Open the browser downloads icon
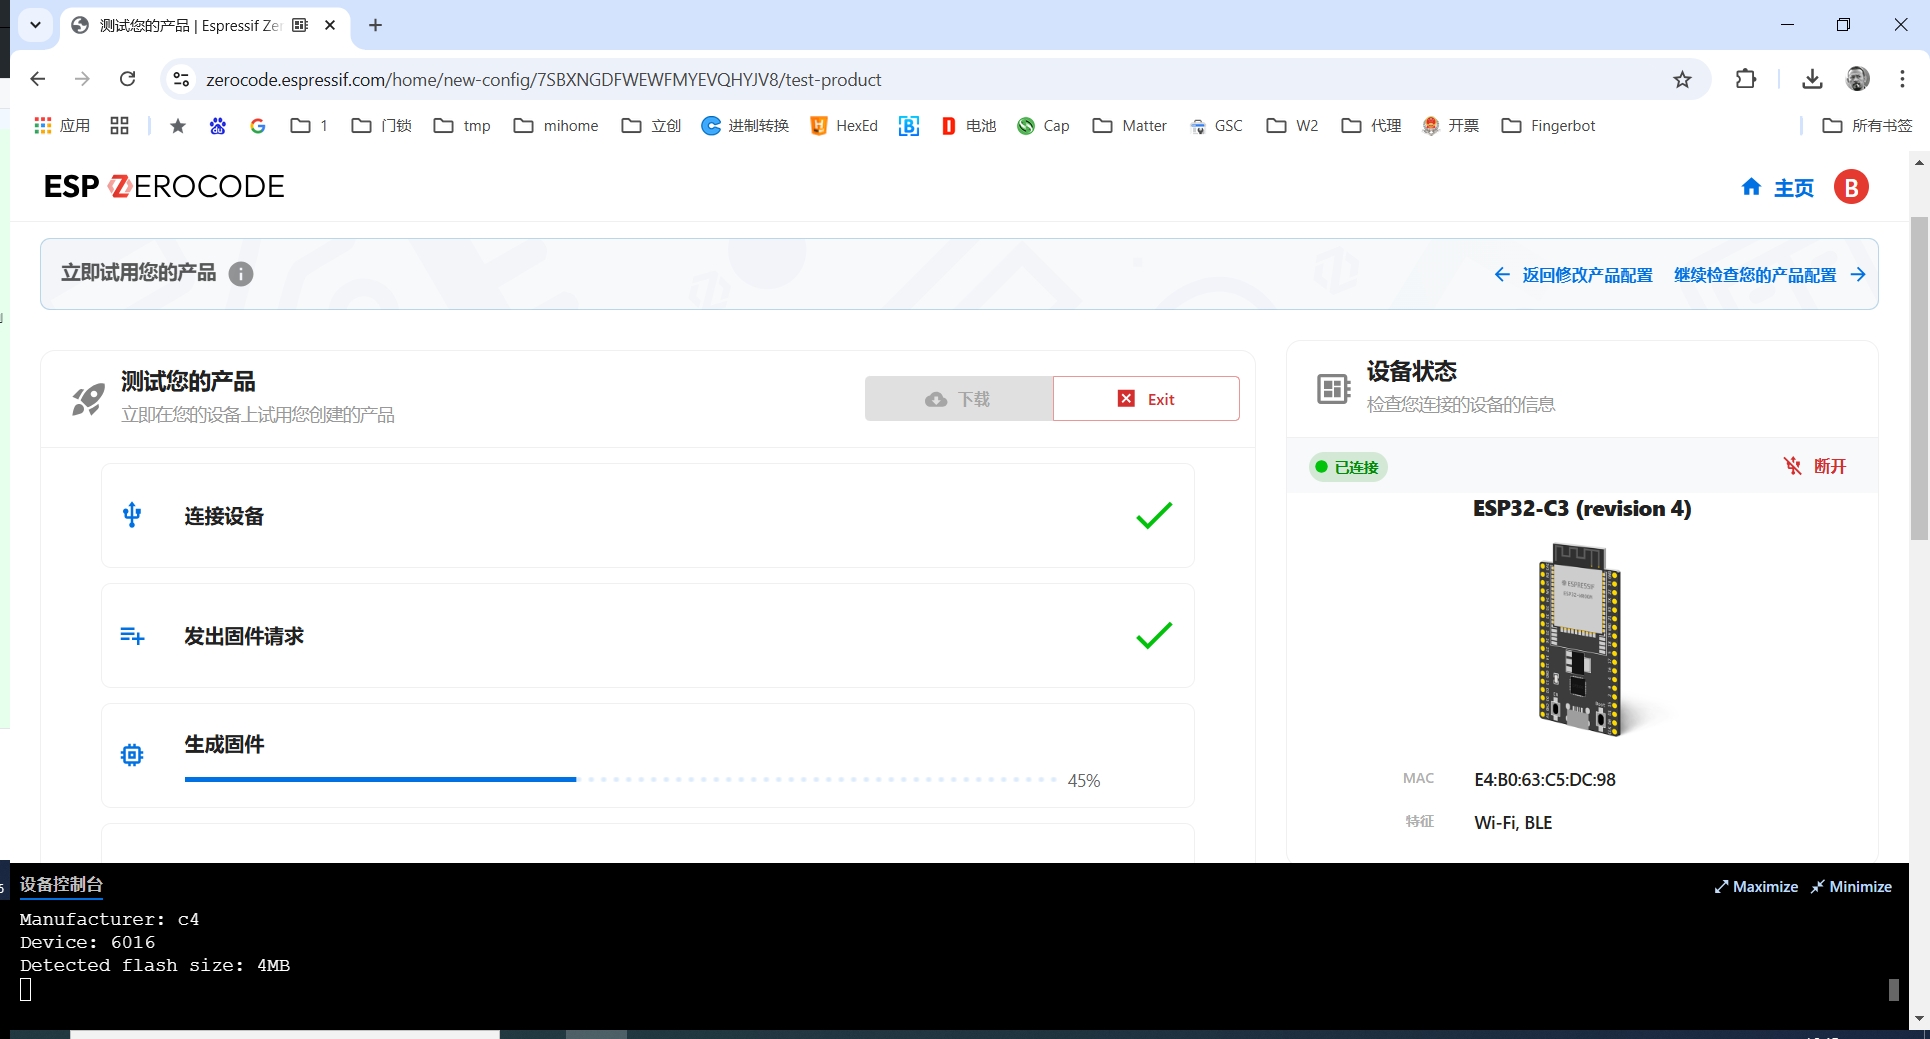This screenshot has width=1930, height=1039. 1812,79
